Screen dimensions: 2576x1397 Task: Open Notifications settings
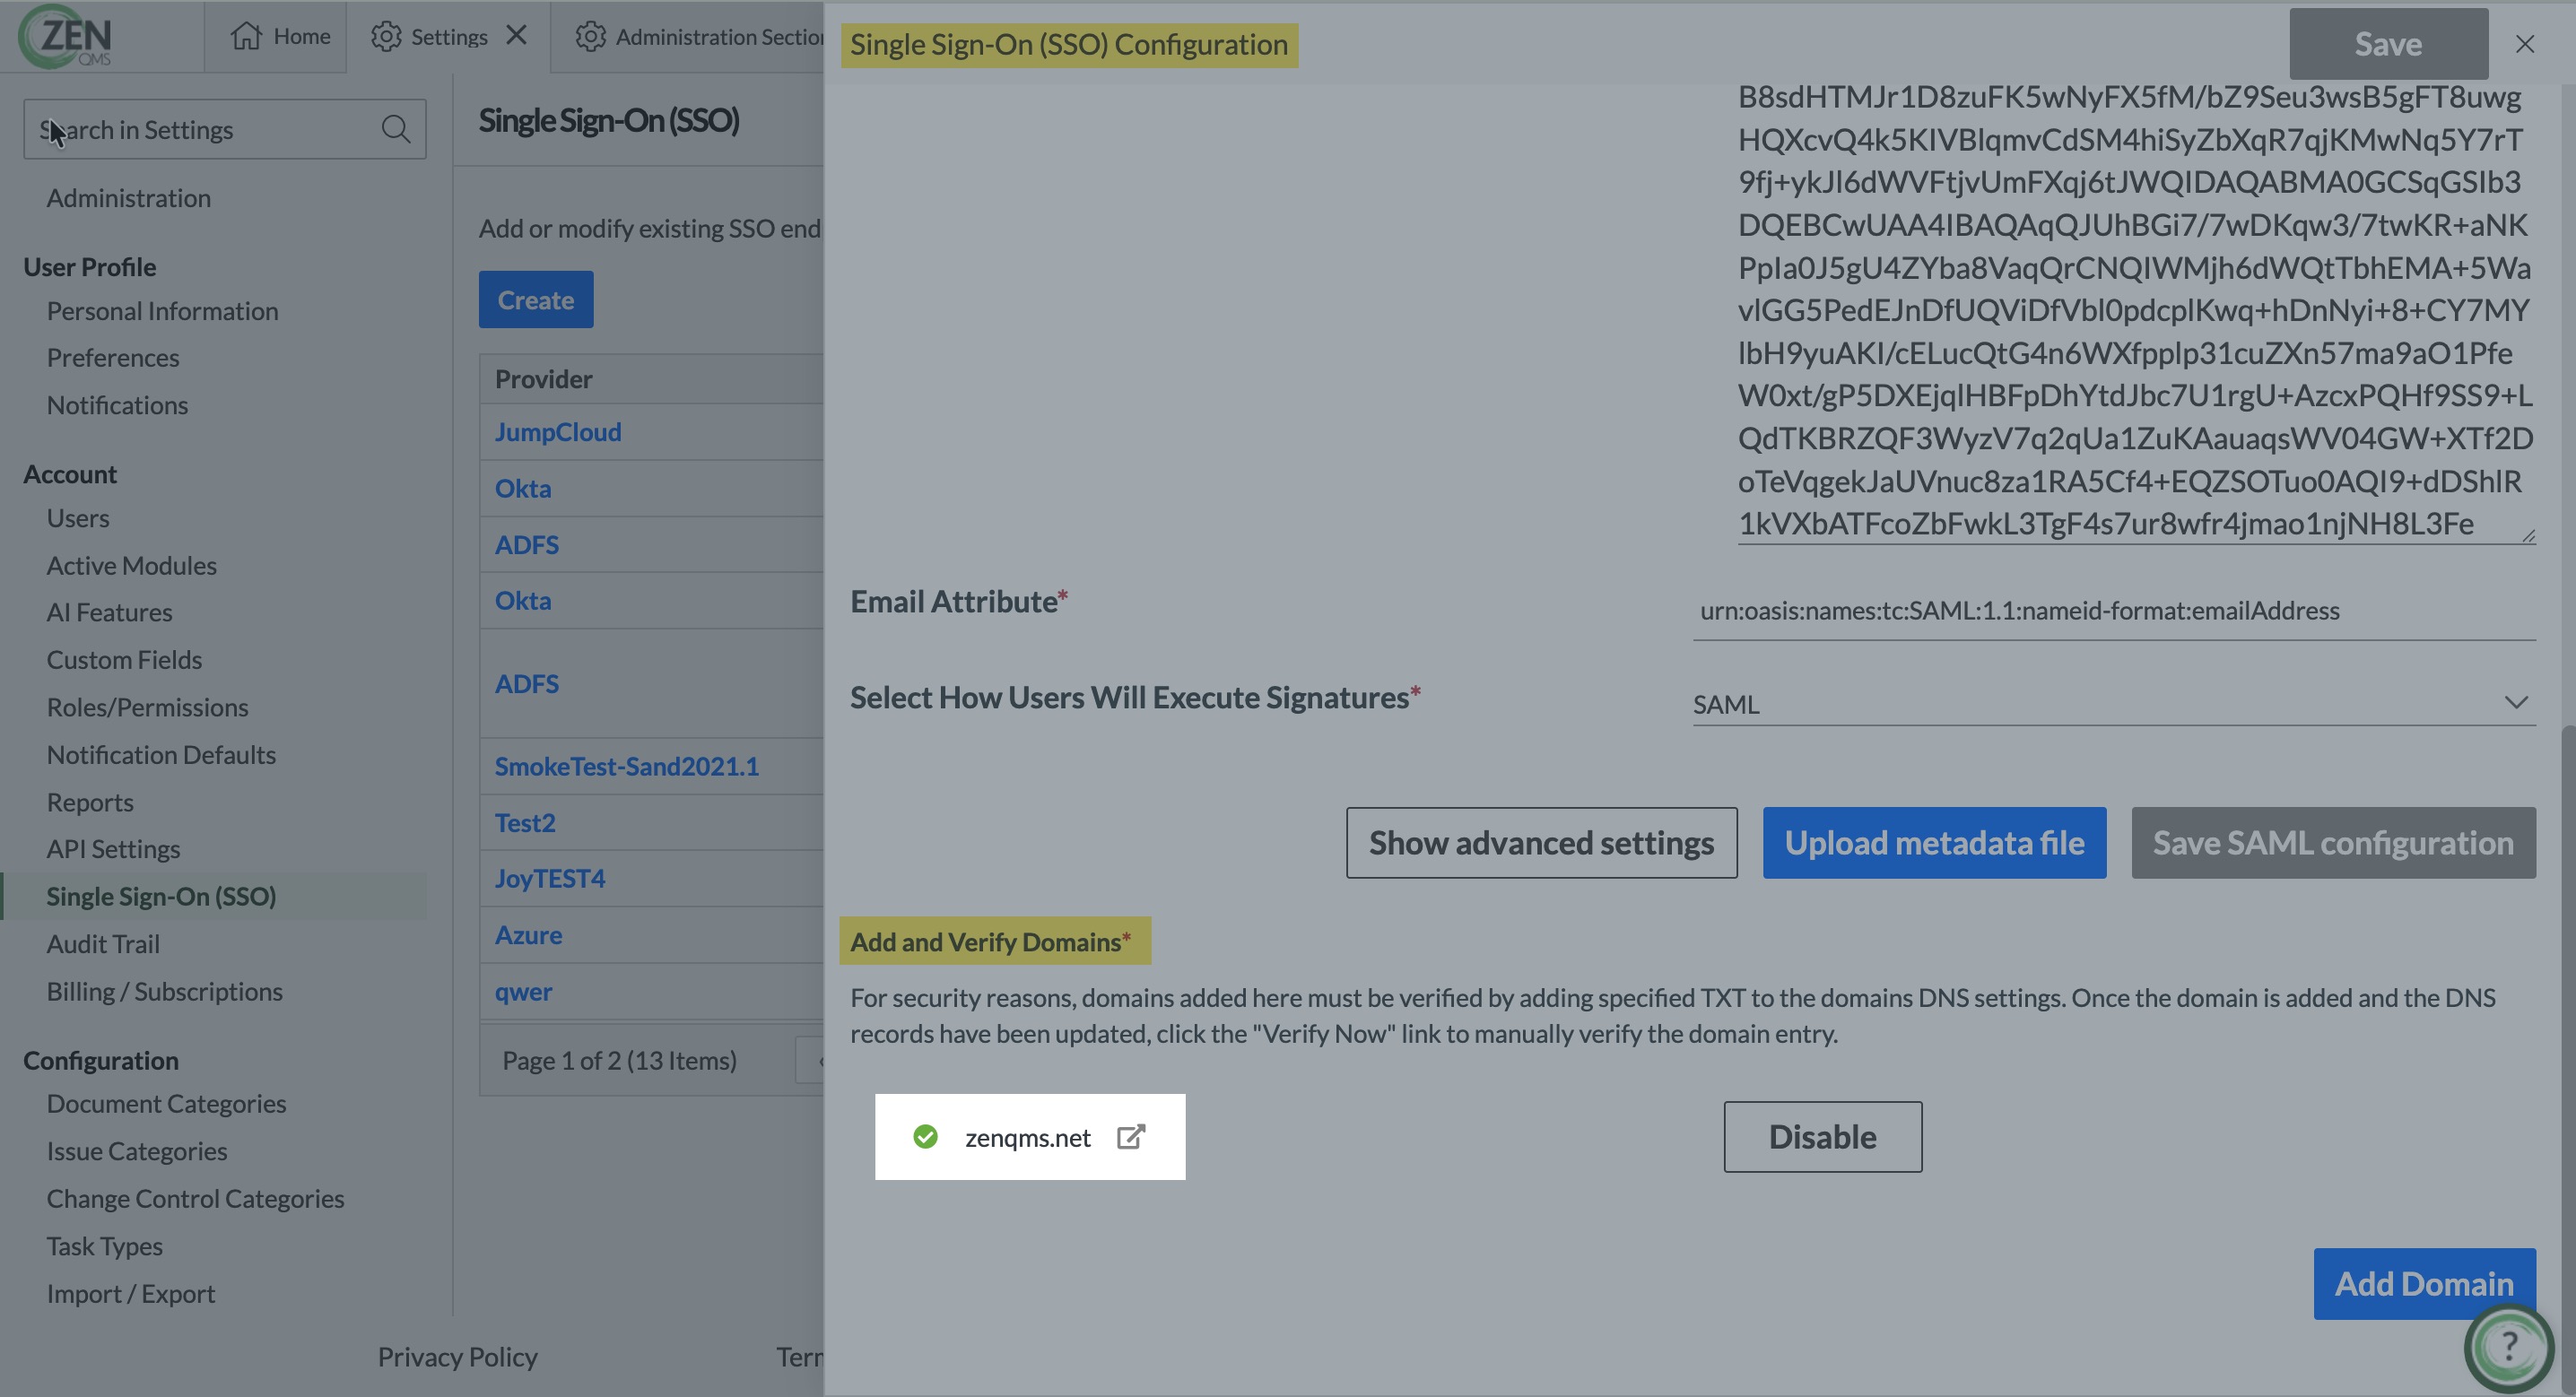(117, 405)
